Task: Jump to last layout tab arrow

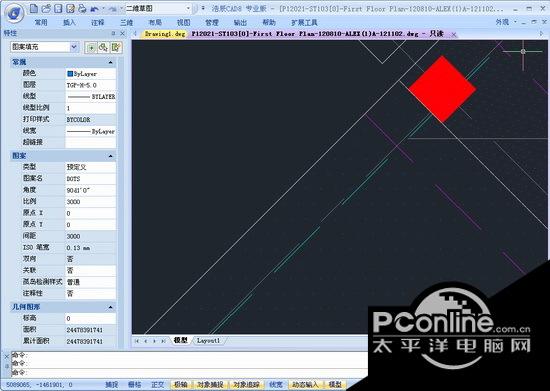Action: click(163, 341)
